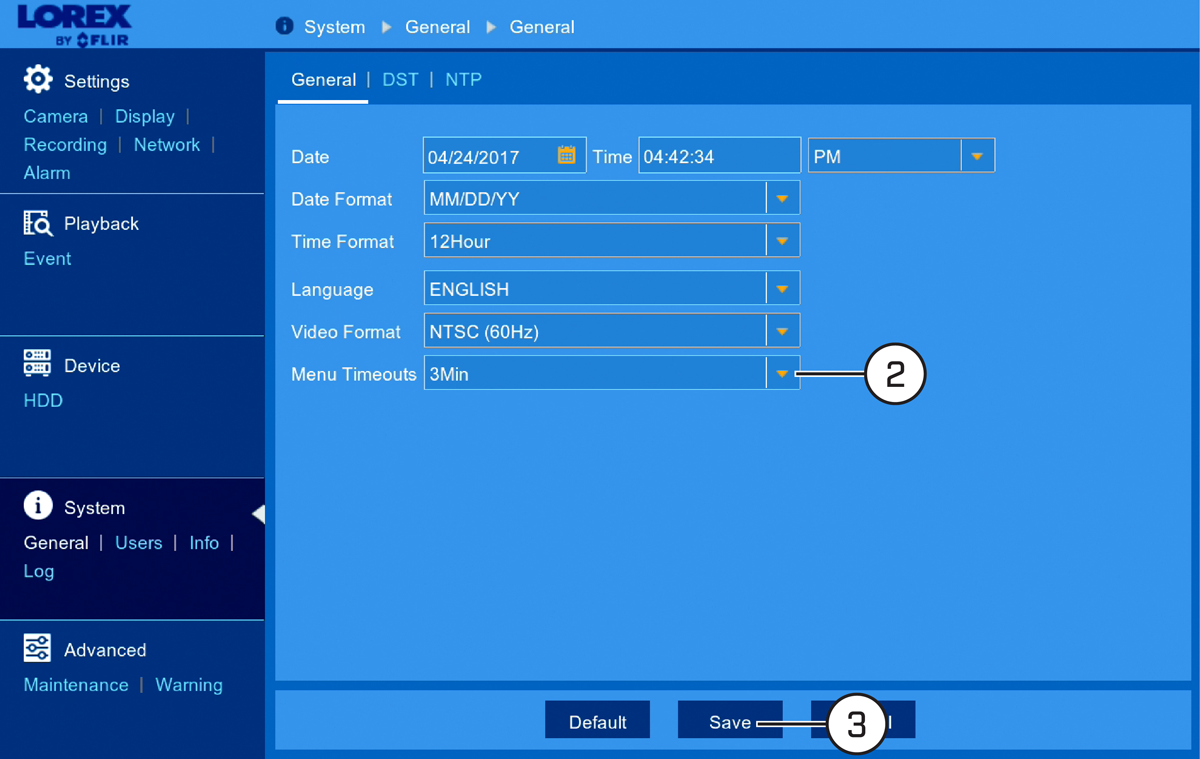Click the Lorex by FLIR logo
This screenshot has width=1200, height=759.
pyautogui.click(x=74, y=25)
